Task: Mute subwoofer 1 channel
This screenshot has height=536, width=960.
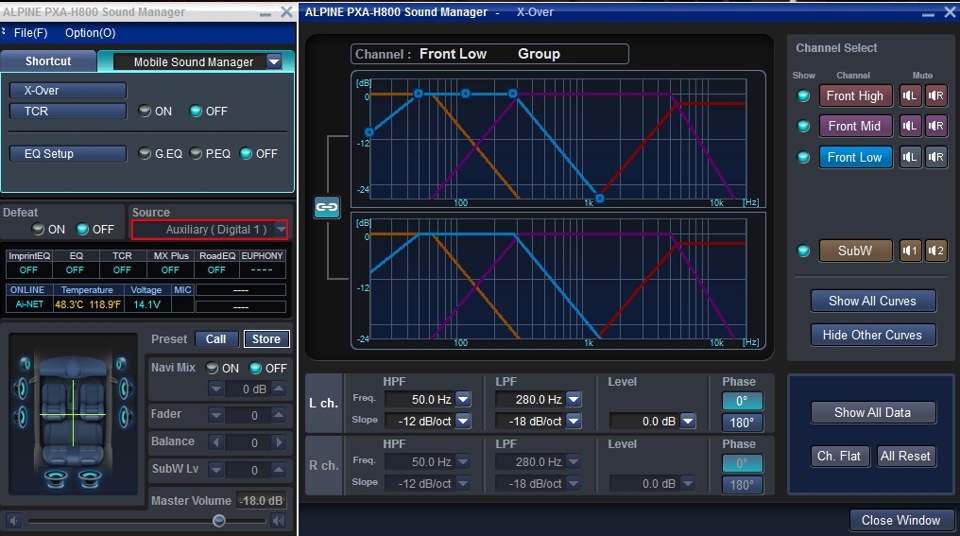Action: click(x=910, y=251)
